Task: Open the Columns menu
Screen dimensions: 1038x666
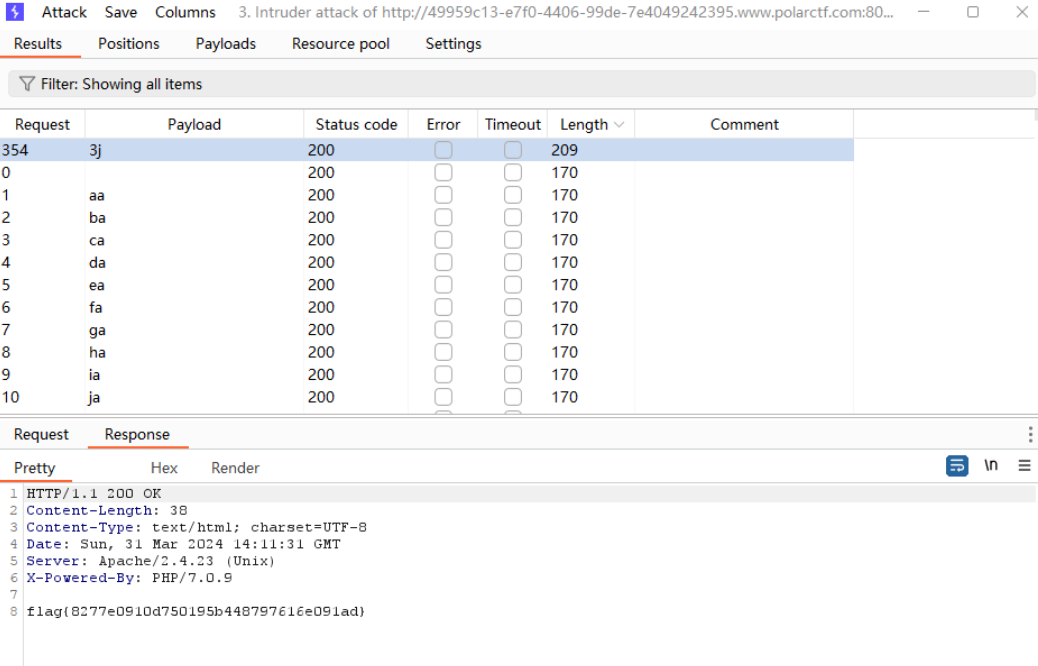Action: pos(185,12)
